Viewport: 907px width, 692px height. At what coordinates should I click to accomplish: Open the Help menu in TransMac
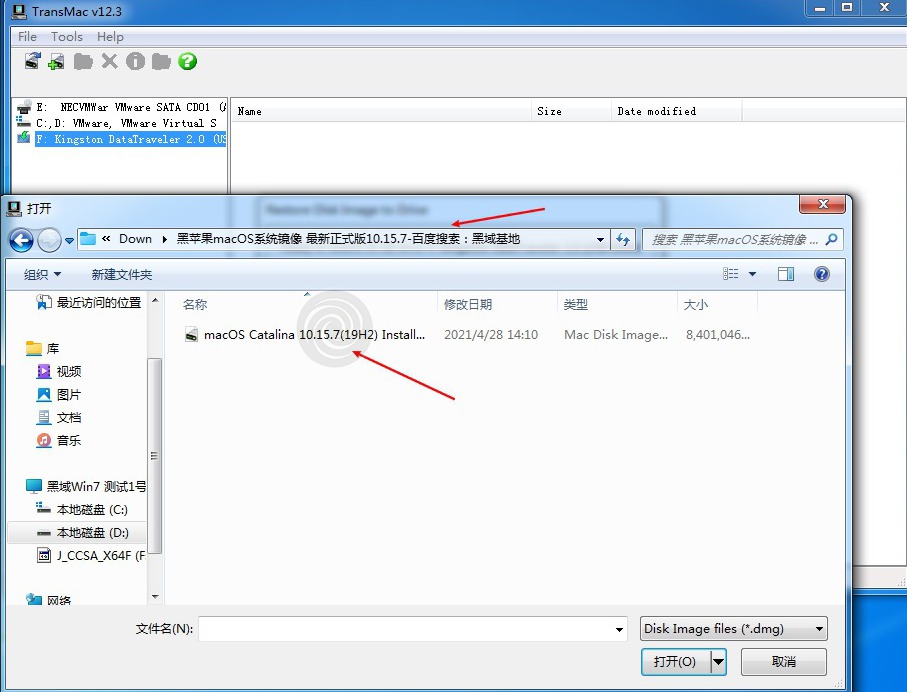[x=110, y=36]
